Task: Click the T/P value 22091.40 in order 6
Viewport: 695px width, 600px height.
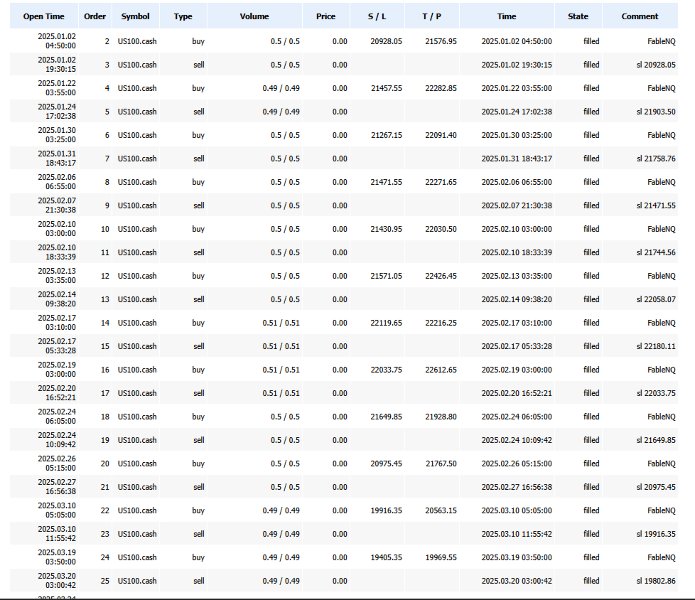Action: click(441, 135)
